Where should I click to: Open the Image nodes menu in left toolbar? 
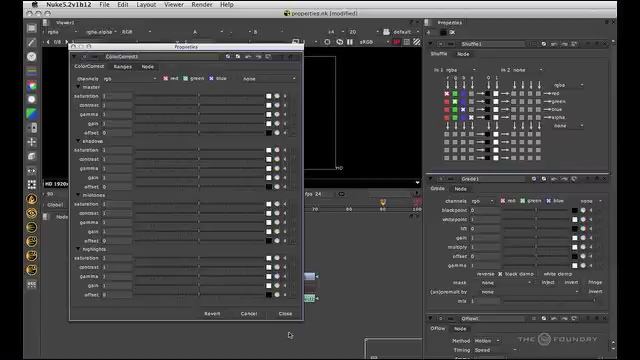(31, 28)
